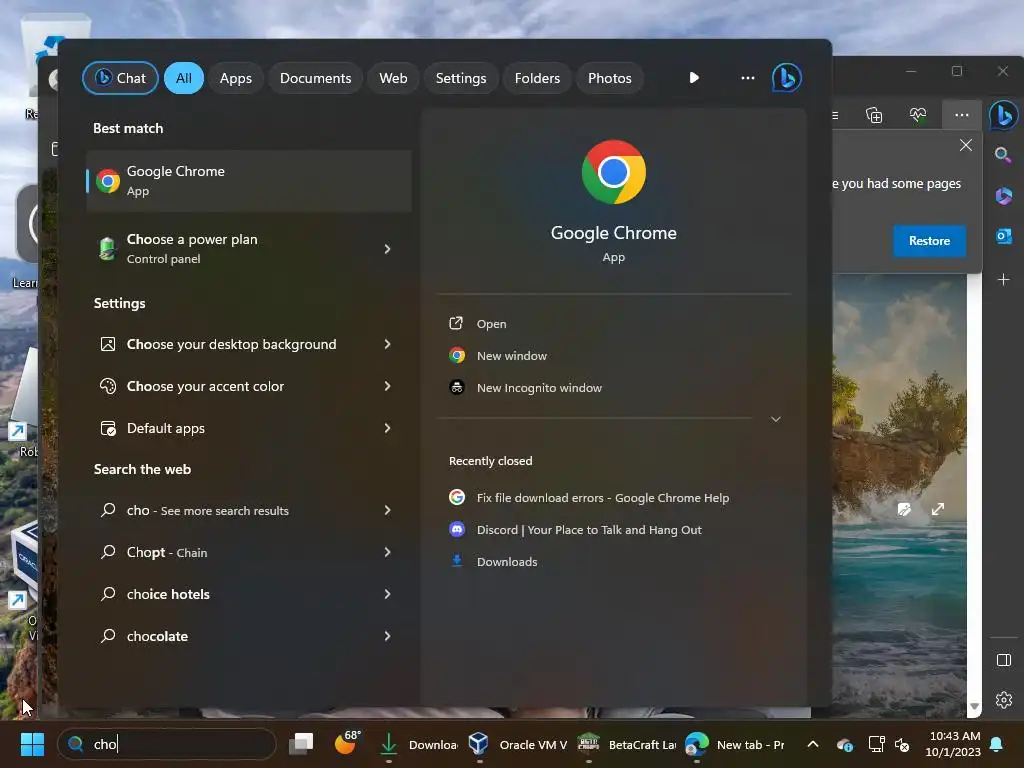This screenshot has width=1024, height=768.
Task: Click Restore button in Edge prompt
Action: tap(929, 241)
